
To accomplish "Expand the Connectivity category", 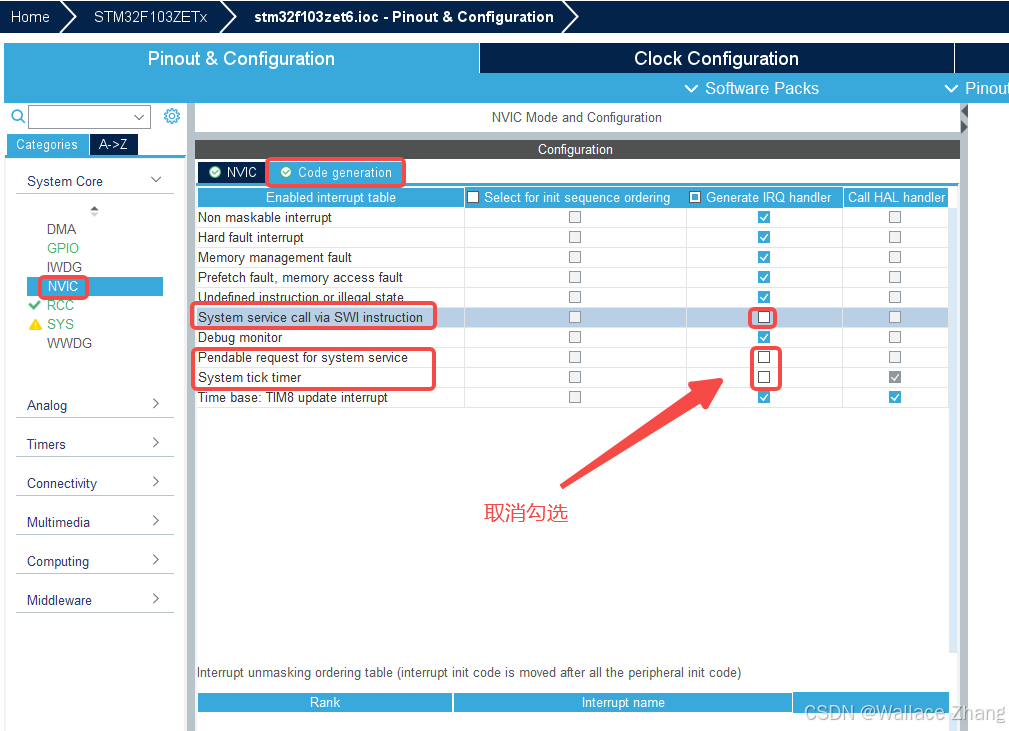I will (x=156, y=482).
